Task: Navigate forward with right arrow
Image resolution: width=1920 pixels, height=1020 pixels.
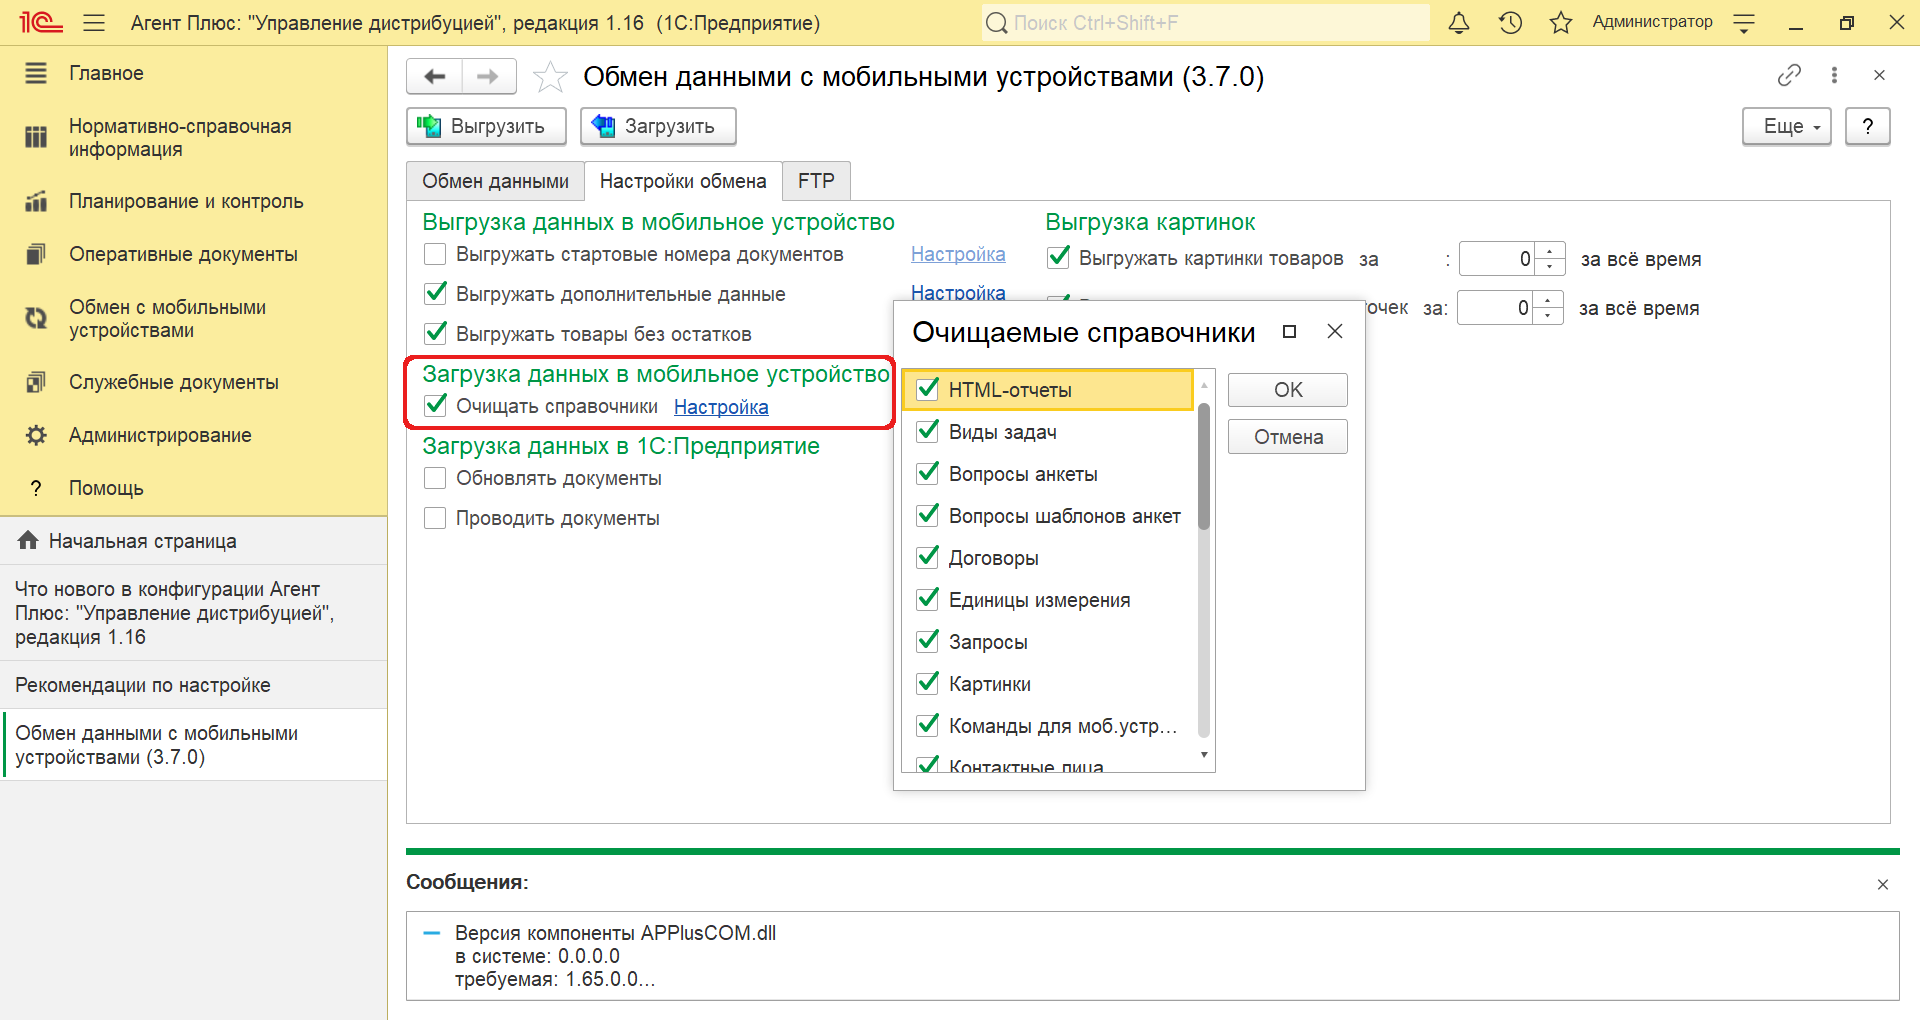Action: pyautogui.click(x=488, y=76)
